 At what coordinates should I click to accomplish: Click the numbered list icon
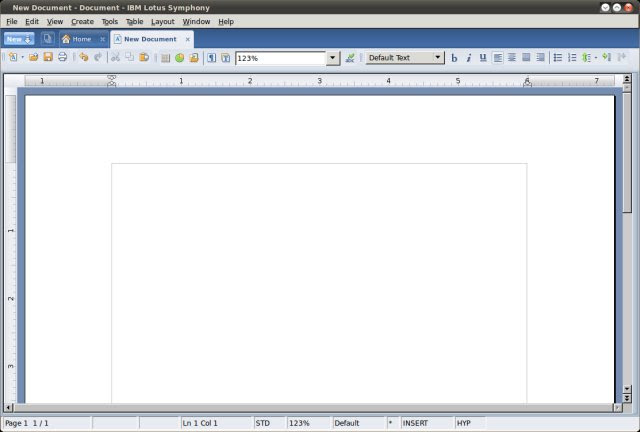[572, 58]
